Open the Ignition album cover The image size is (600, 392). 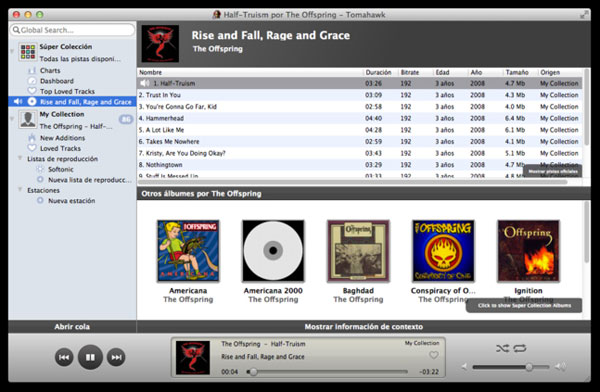click(x=528, y=251)
